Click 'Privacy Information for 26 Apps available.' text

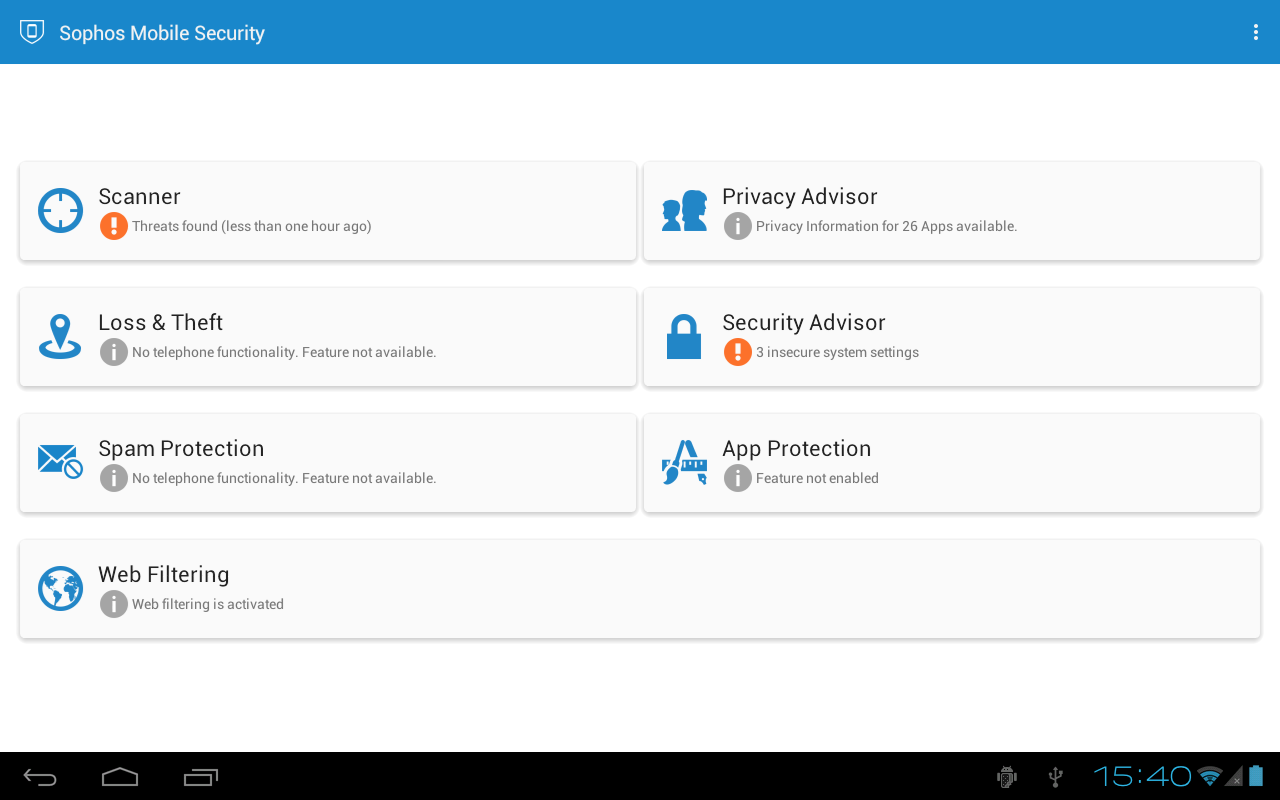pyautogui.click(x=887, y=227)
